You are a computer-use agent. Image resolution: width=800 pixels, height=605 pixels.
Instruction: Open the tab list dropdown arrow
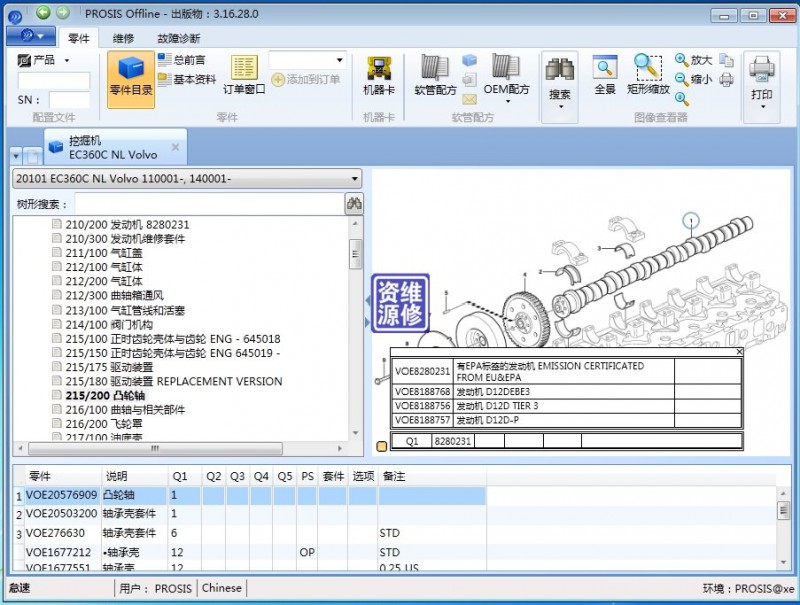point(16,155)
